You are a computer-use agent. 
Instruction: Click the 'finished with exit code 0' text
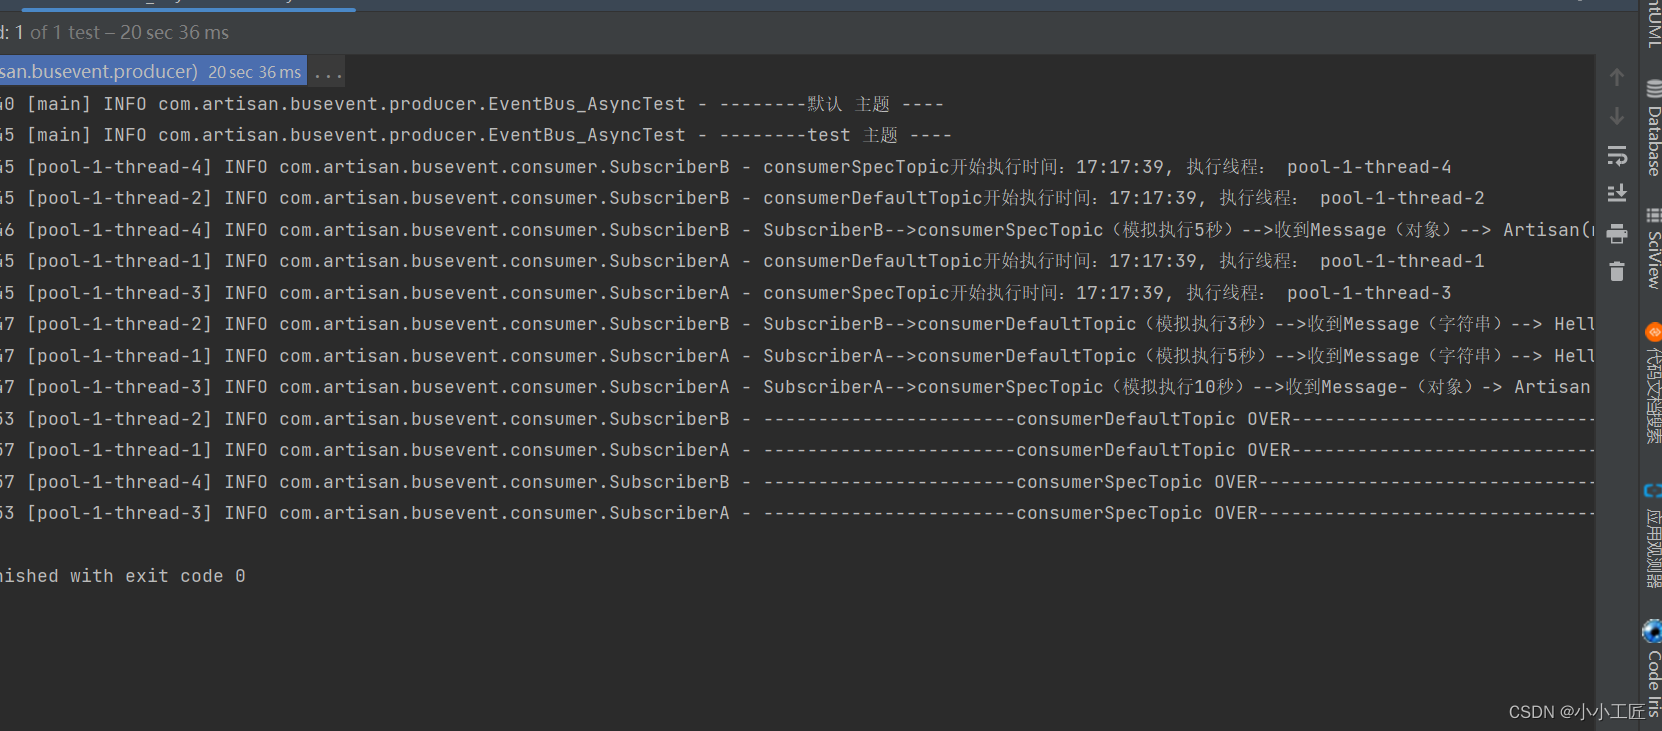(x=123, y=576)
